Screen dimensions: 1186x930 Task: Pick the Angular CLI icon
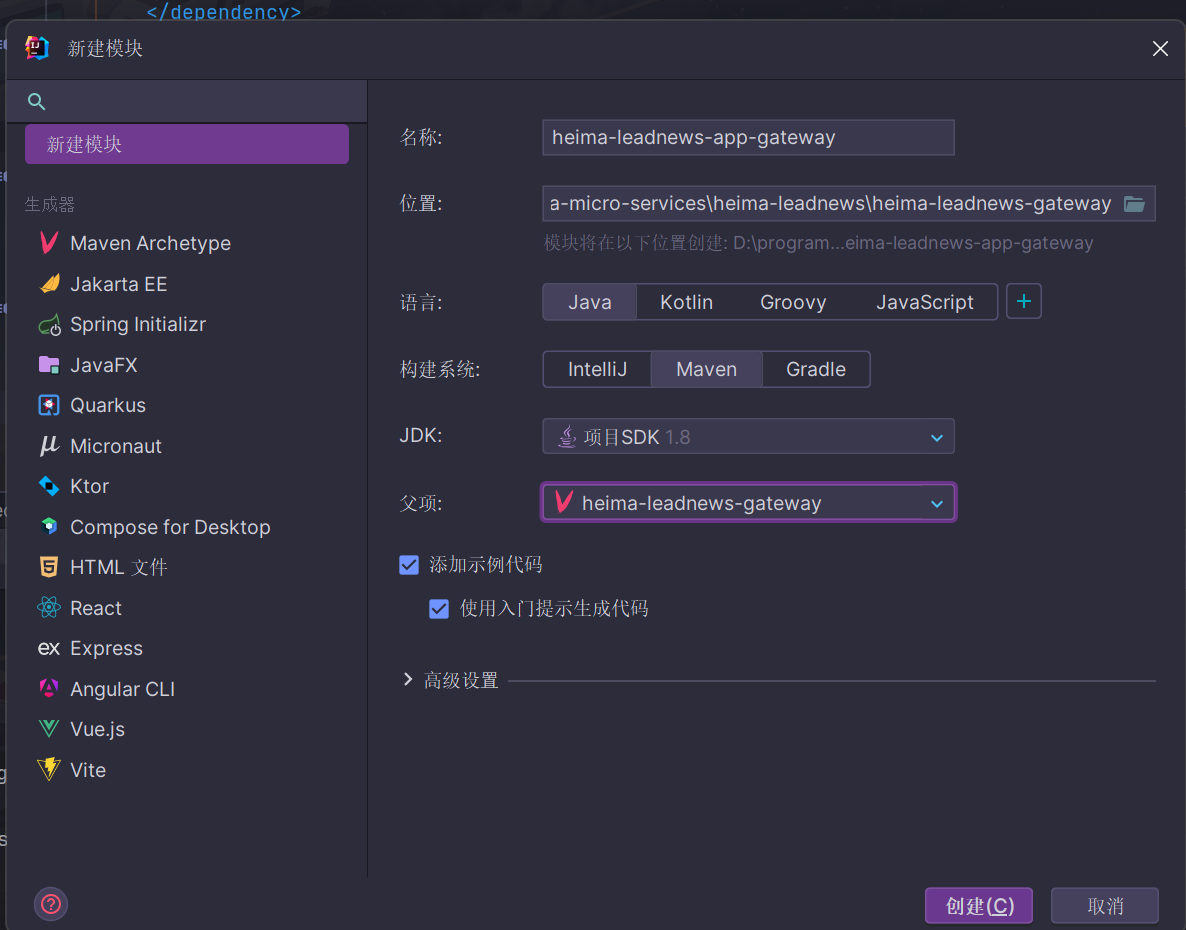[x=48, y=689]
